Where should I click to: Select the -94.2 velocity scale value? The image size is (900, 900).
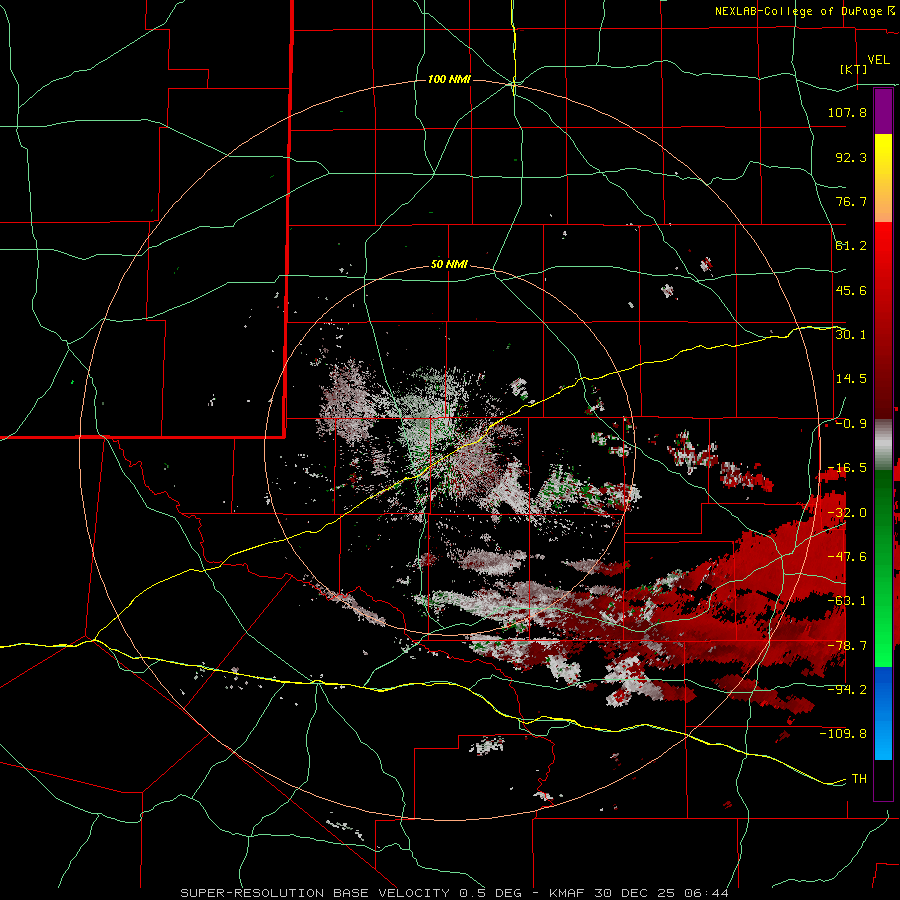[847, 689]
